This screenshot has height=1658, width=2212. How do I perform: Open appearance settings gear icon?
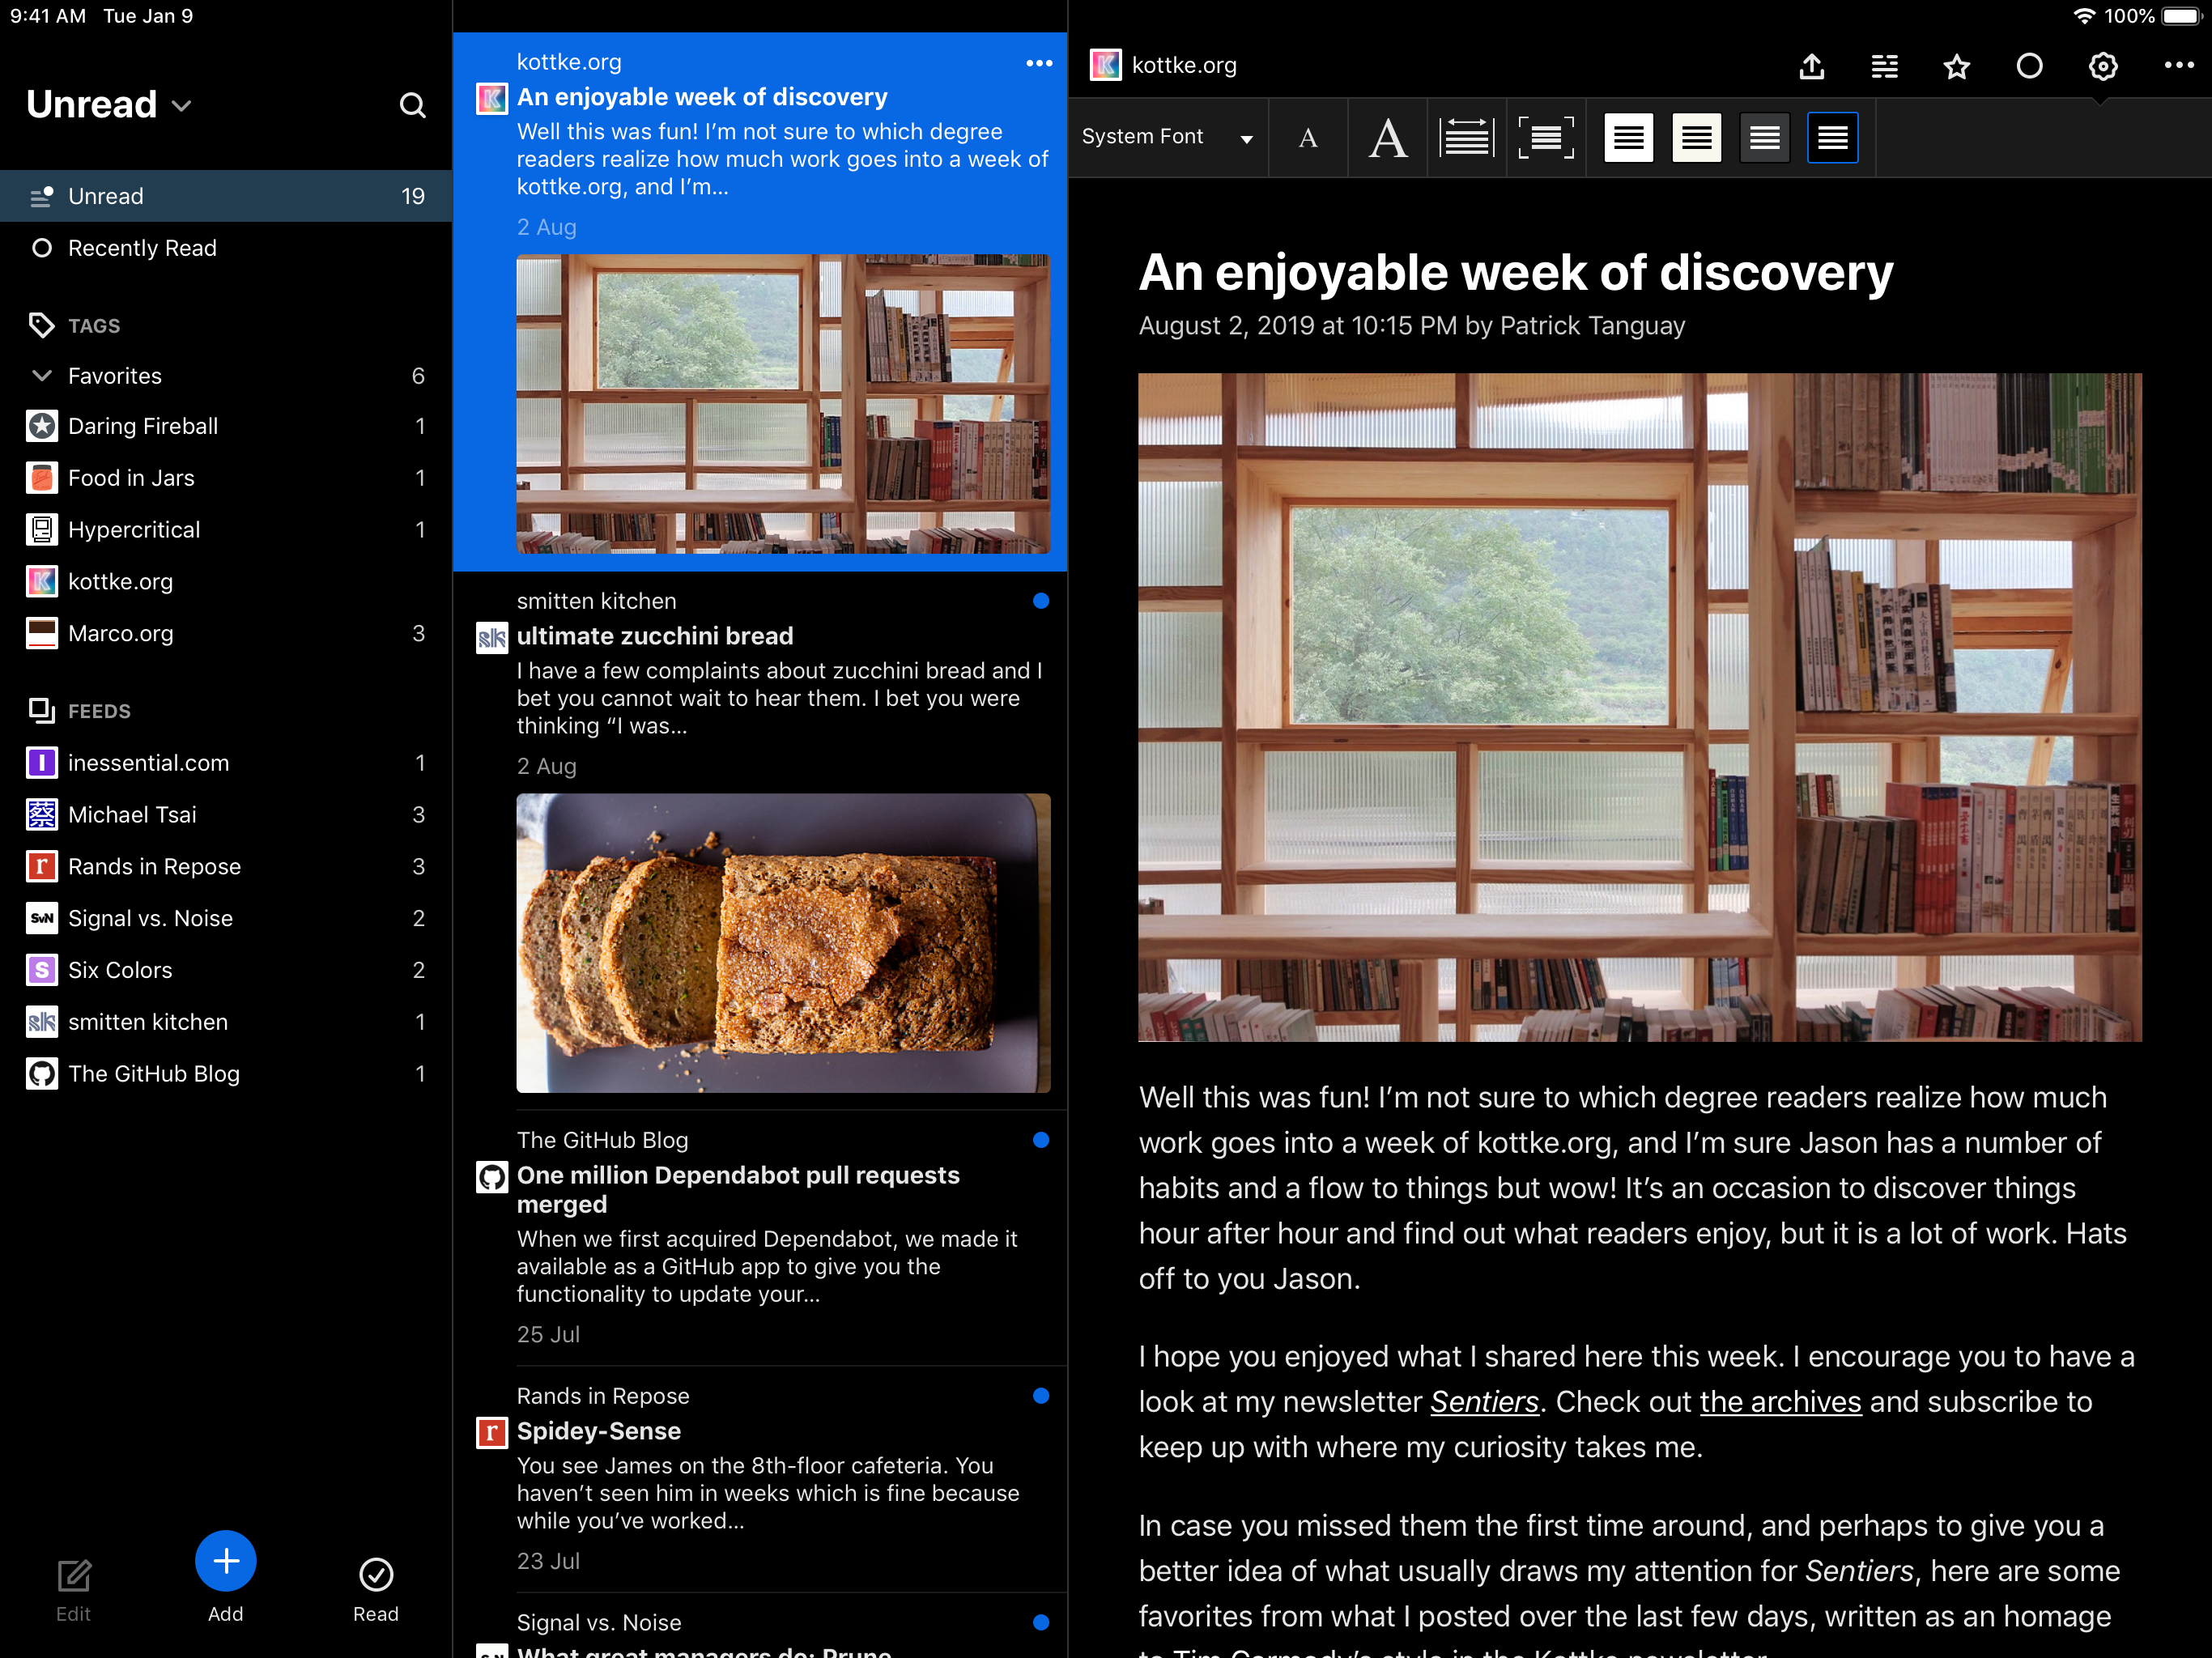pos(2102,66)
